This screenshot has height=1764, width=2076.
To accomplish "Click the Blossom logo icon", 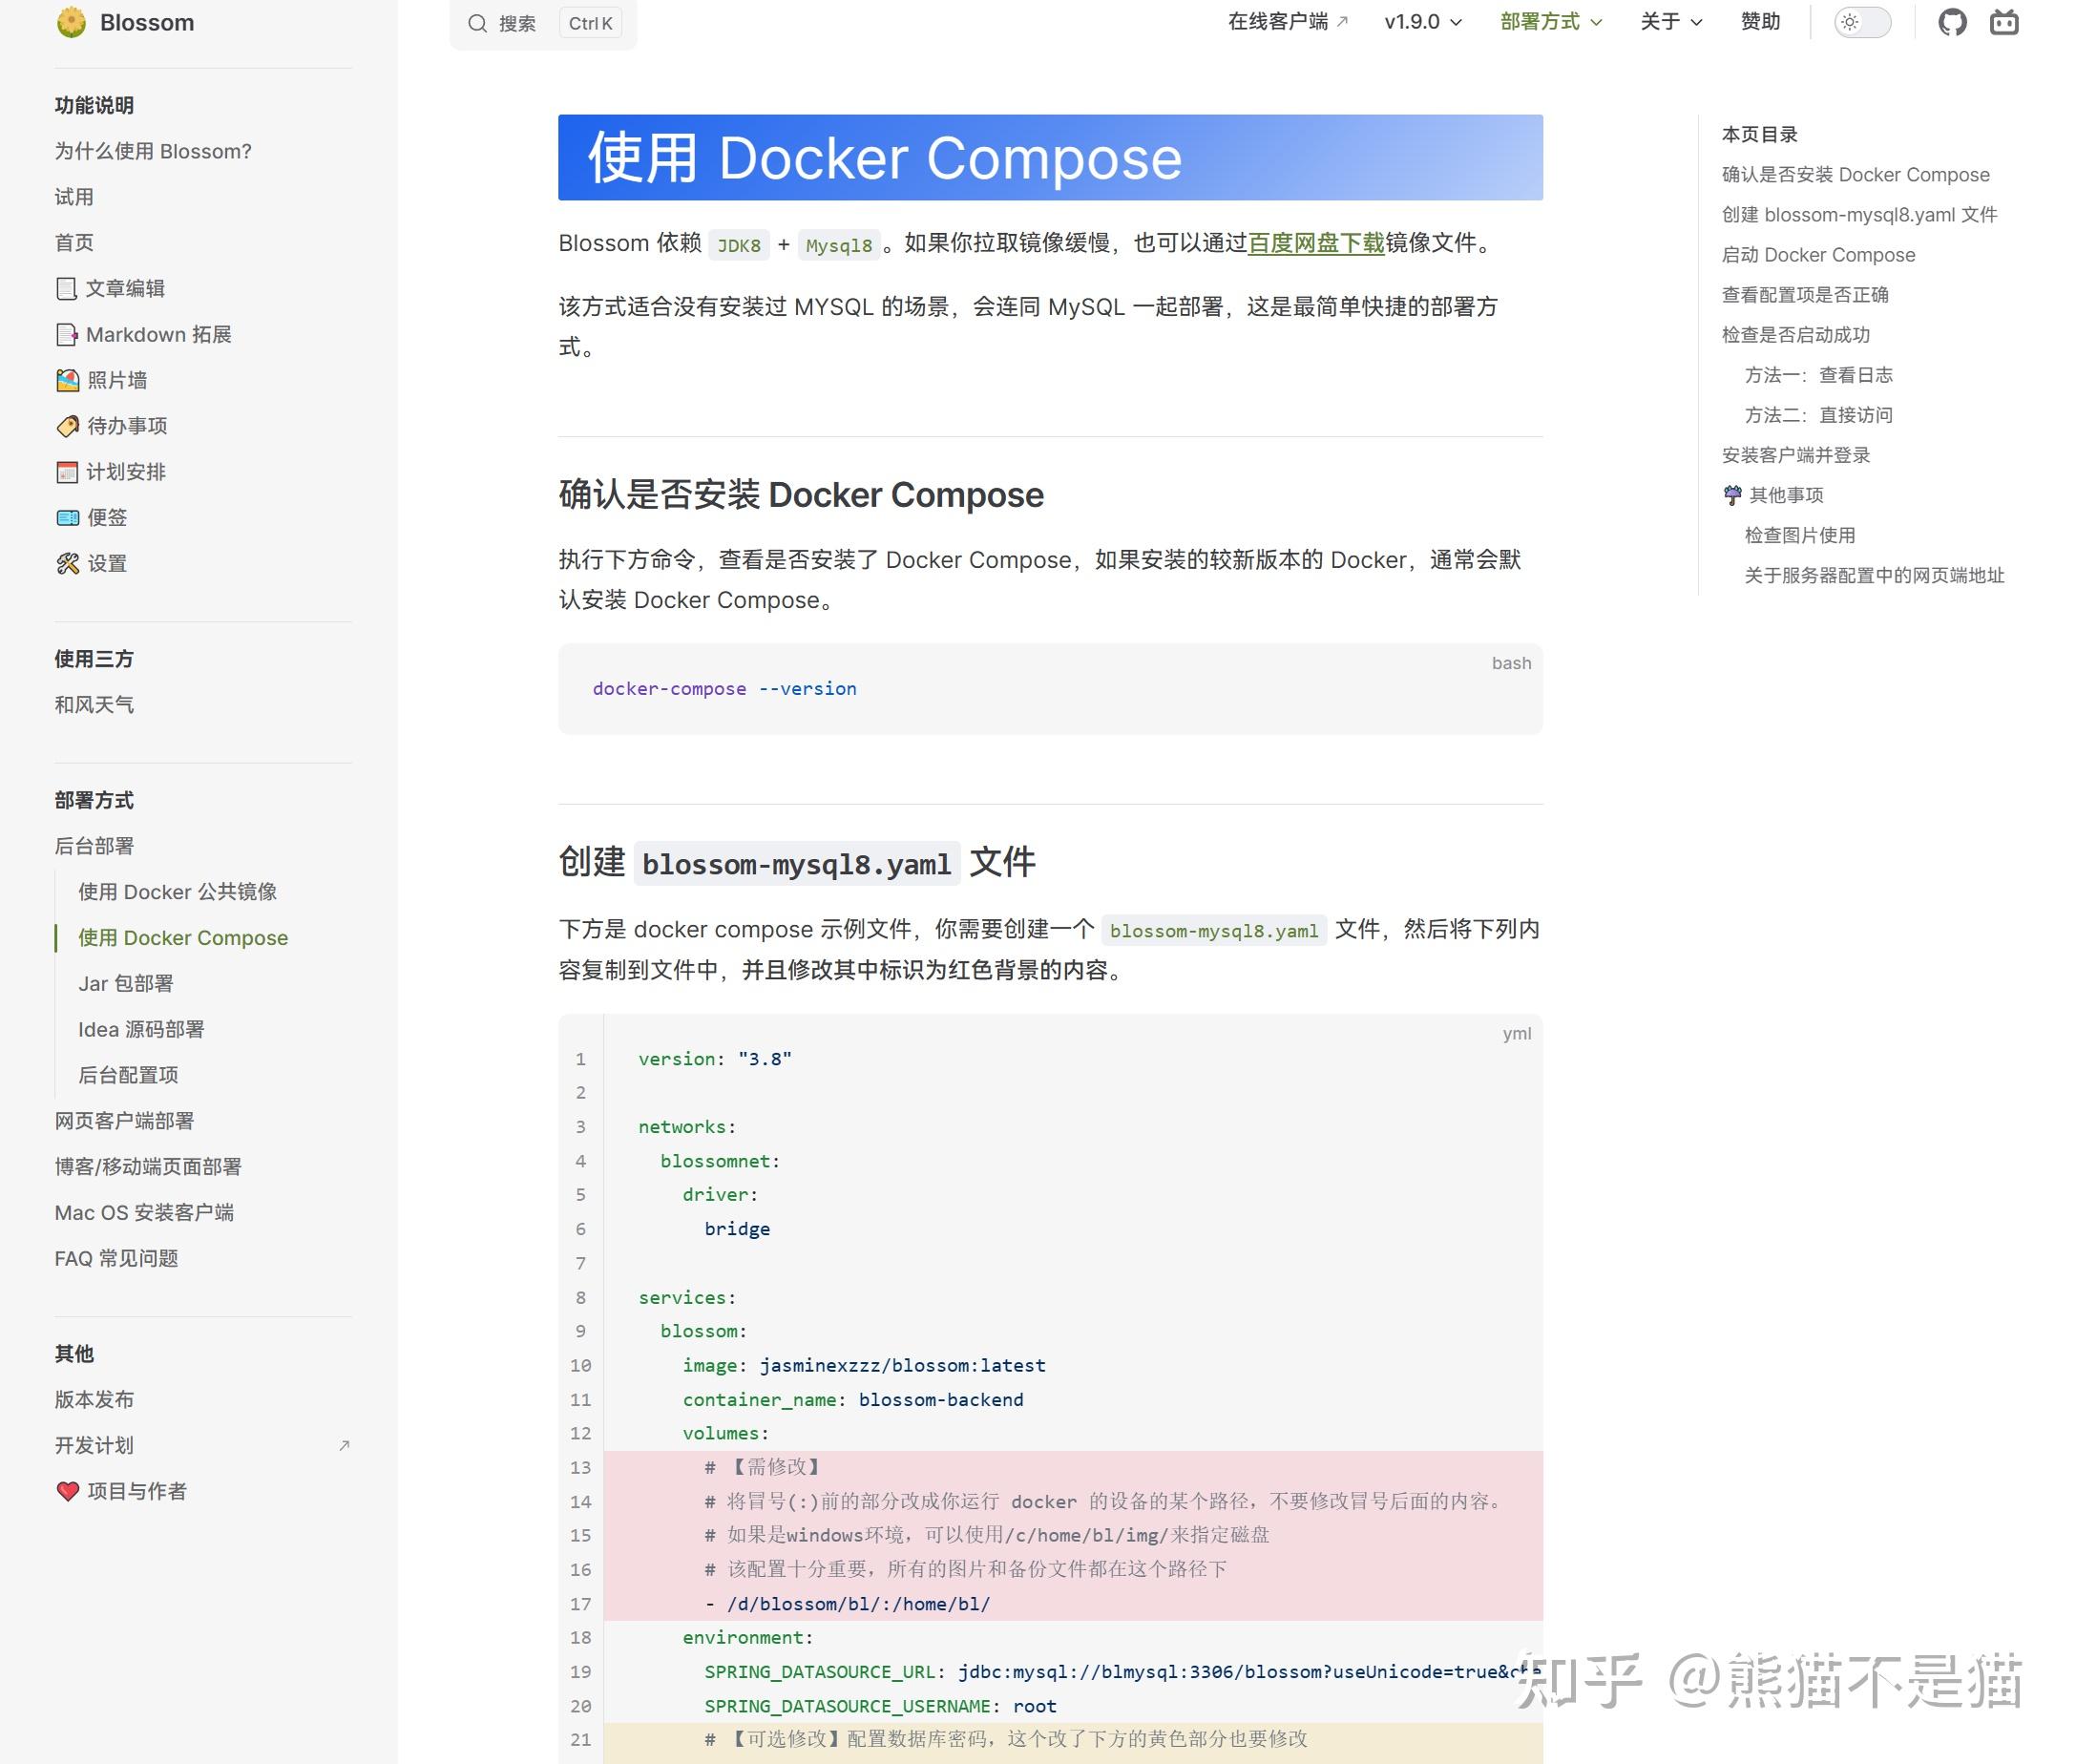I will pos(71,22).
